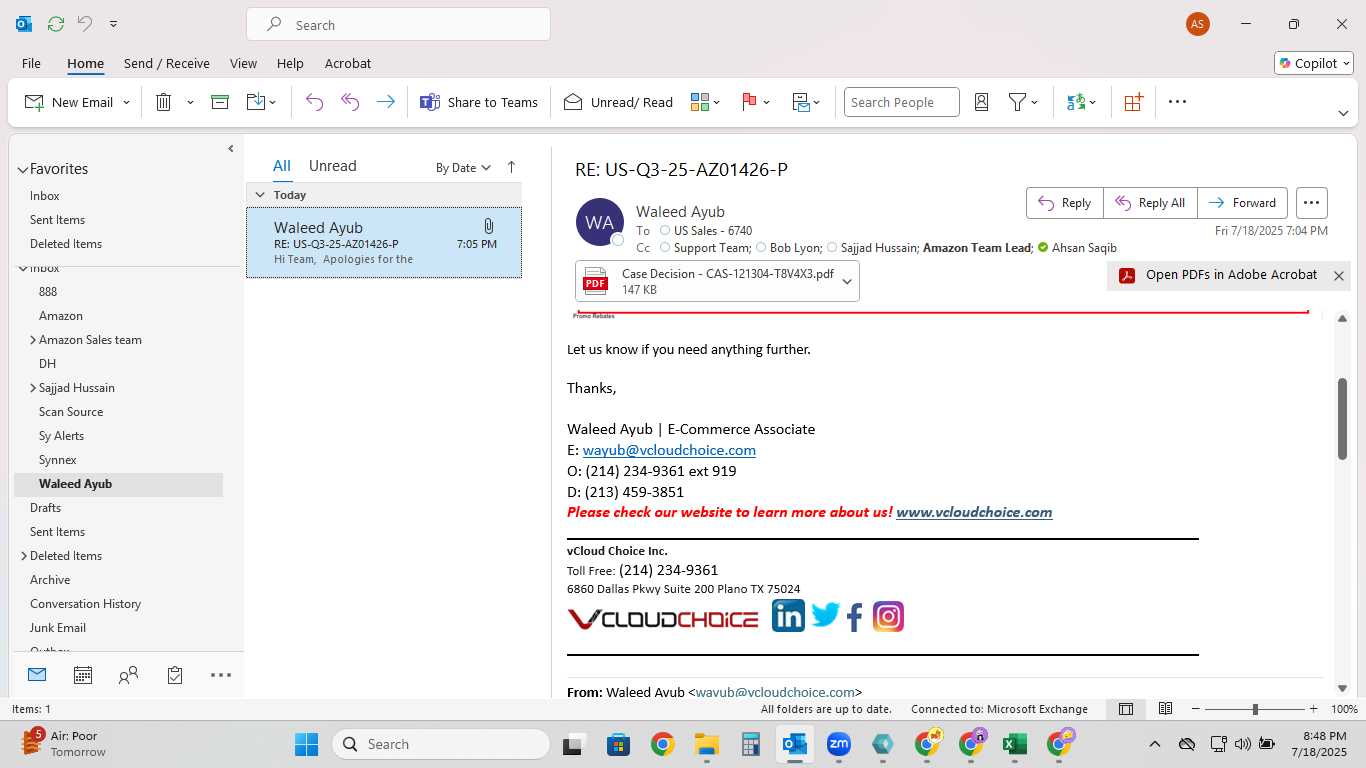This screenshot has width=1366, height=768.
Task: Open the Copilot dropdown
Action: [x=1315, y=63]
